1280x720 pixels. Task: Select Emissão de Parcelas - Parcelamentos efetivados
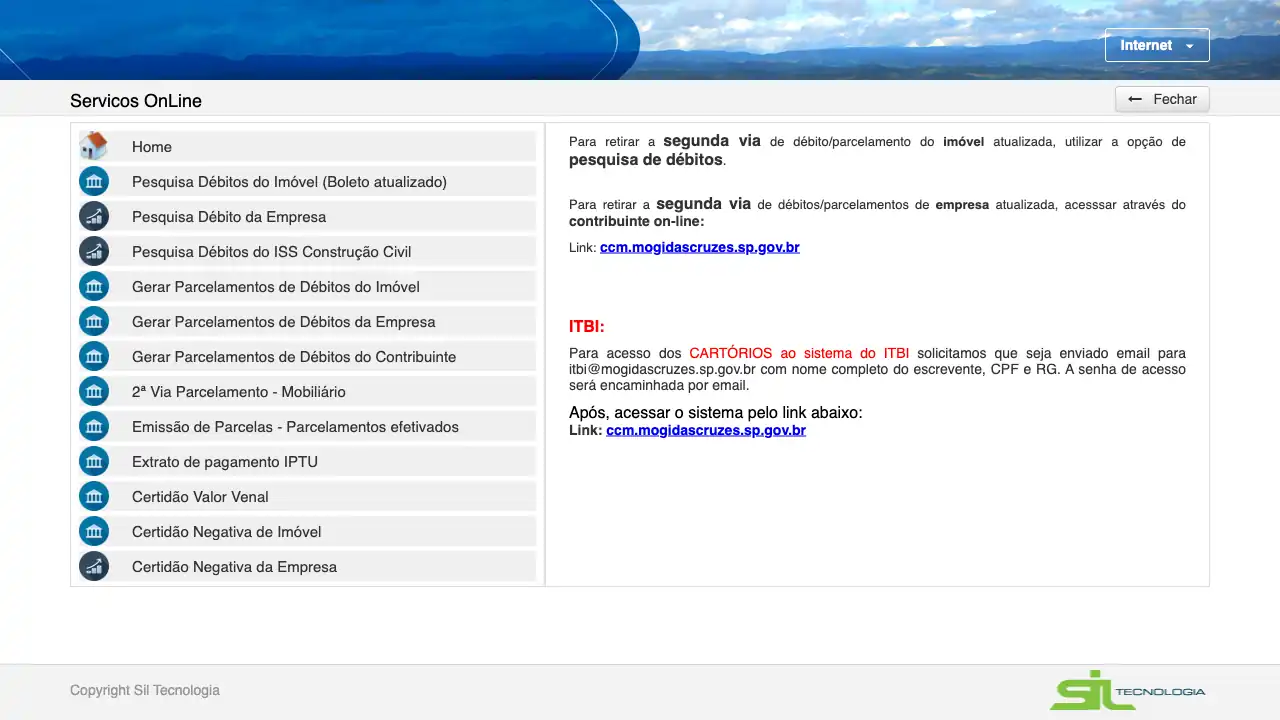click(307, 426)
